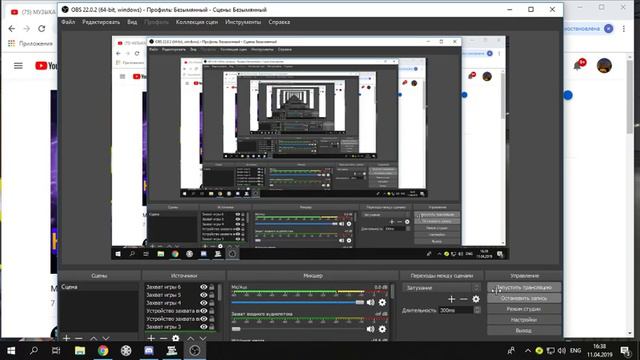Viewport: 640px width, 360px height.
Task: Open Windows taskbar search
Action: pos(34,351)
